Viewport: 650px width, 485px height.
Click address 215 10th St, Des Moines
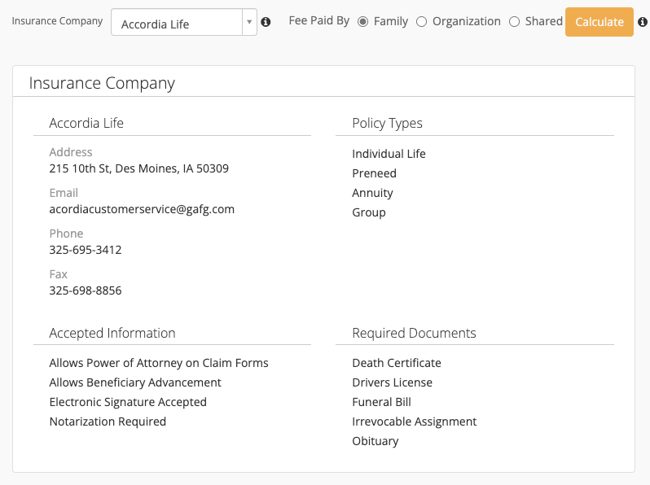tap(139, 169)
